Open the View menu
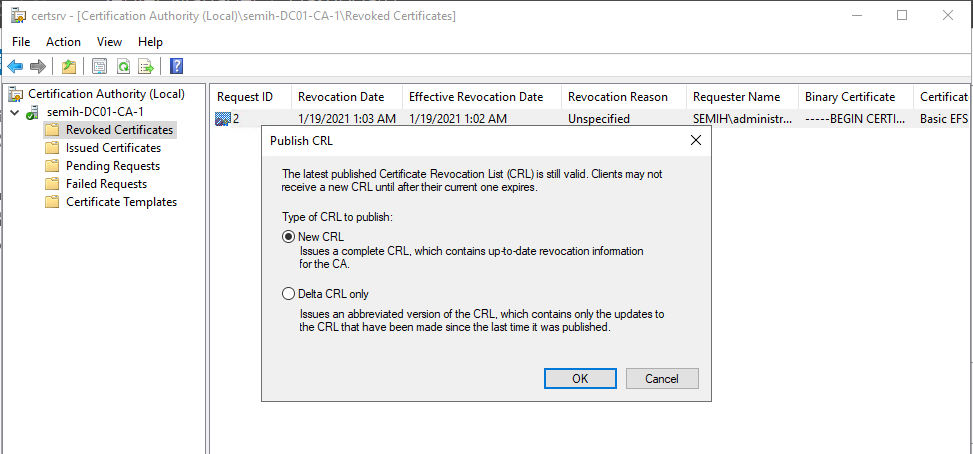The width and height of the screenshot is (973, 454). [109, 42]
